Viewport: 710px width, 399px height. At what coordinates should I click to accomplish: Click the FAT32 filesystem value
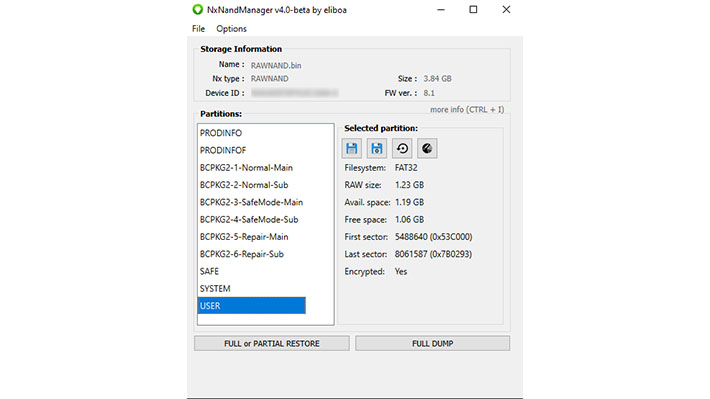pyautogui.click(x=406, y=168)
